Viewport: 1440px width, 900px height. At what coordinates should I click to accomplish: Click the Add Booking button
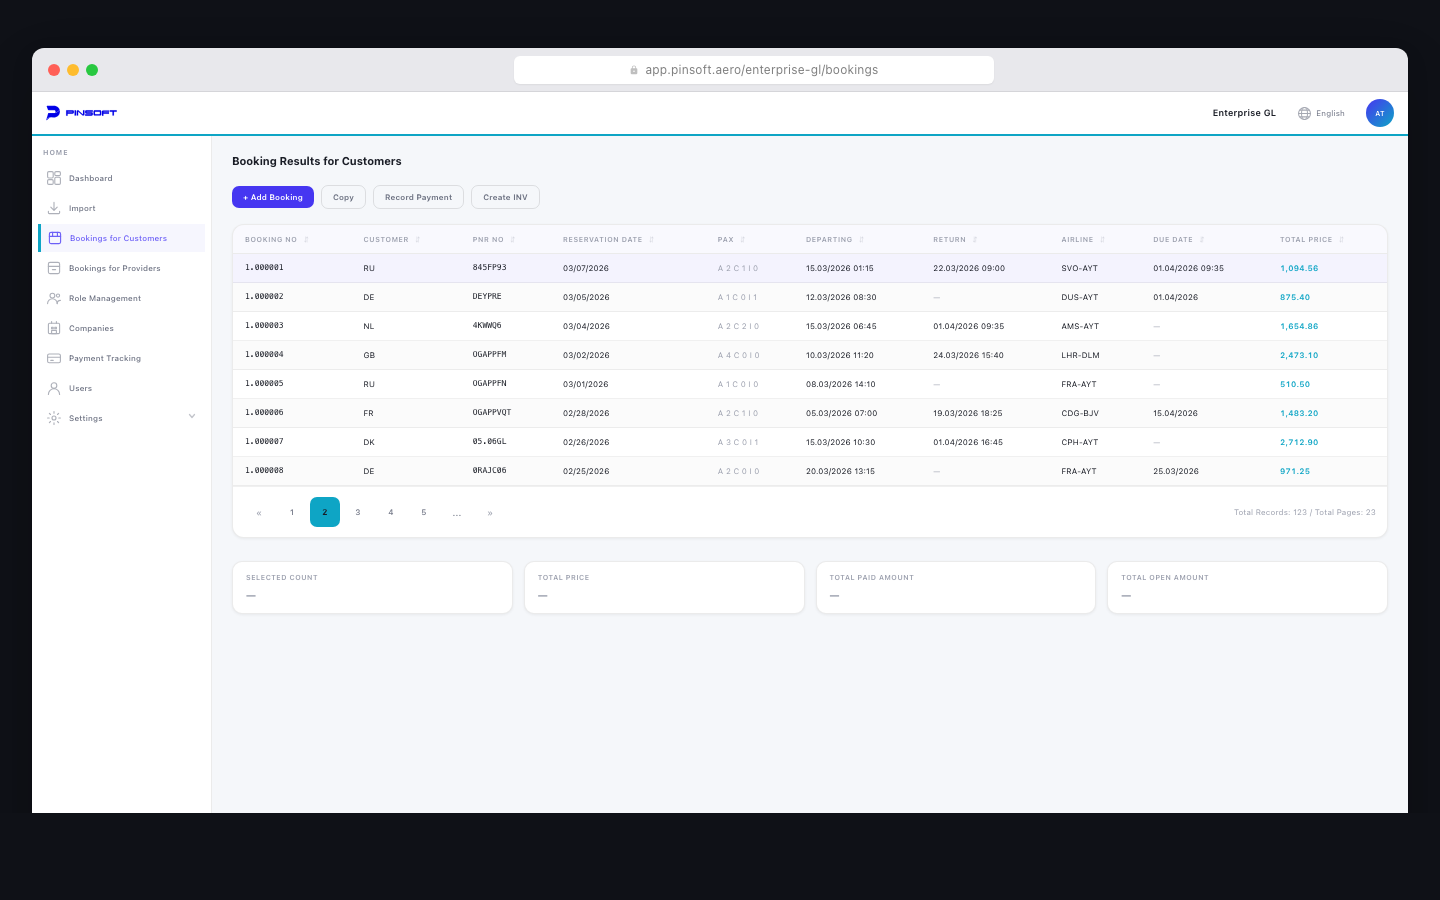click(x=272, y=197)
